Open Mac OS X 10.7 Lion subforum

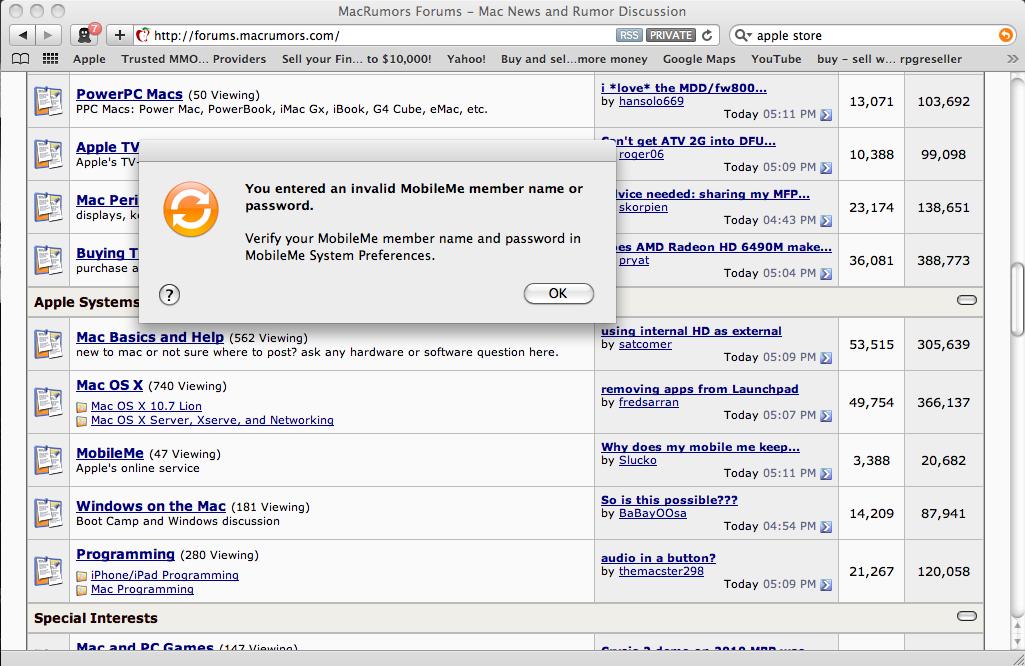(146, 406)
